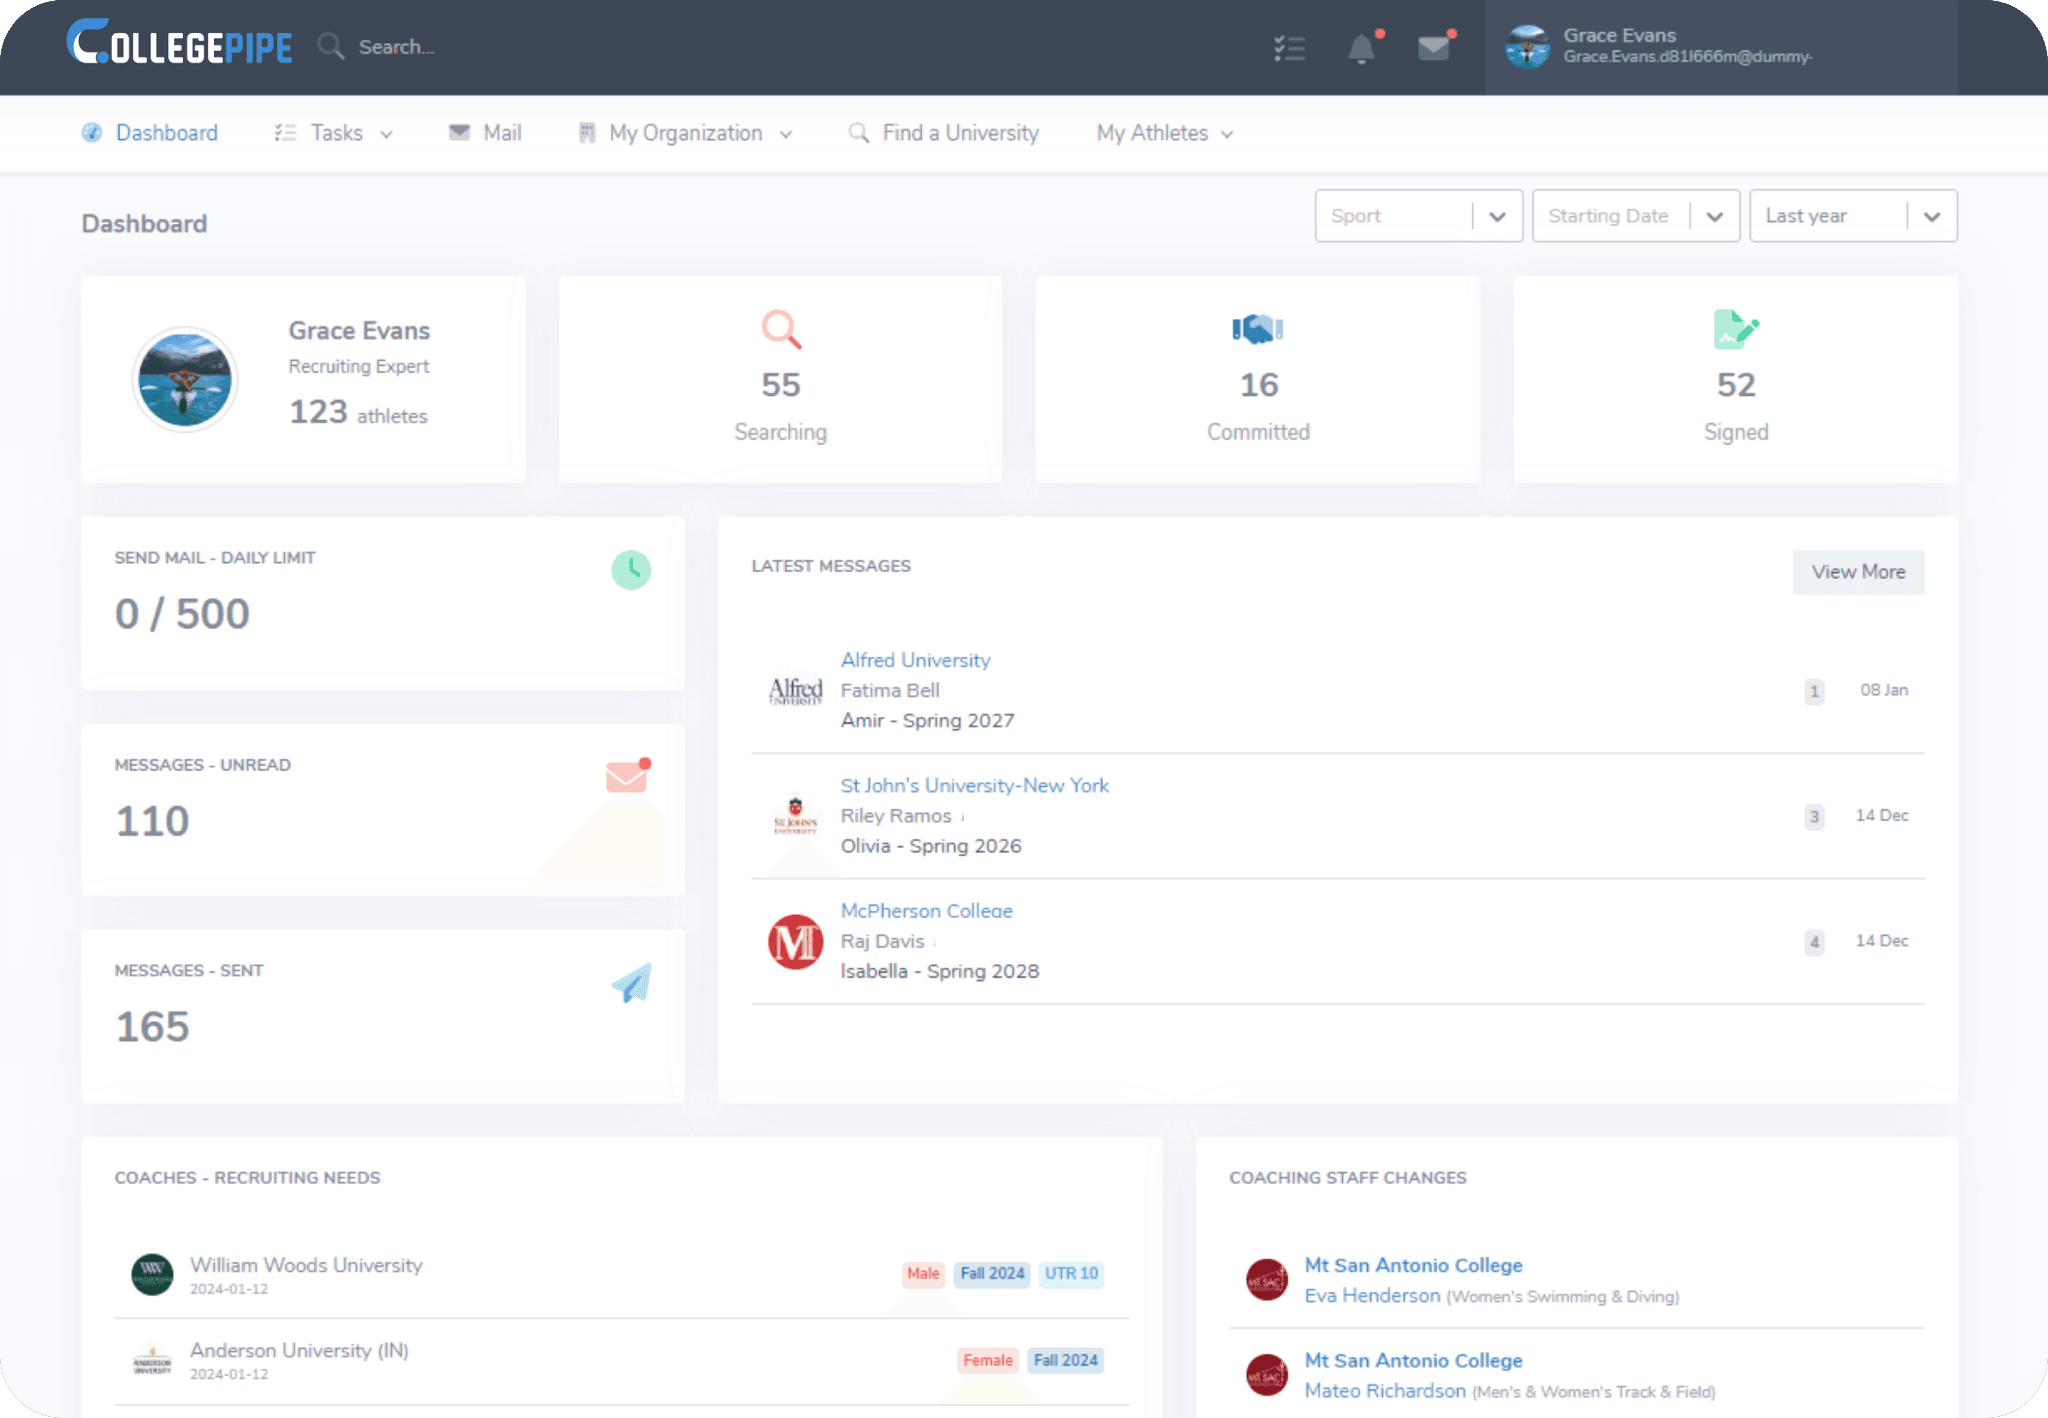Click the 0/500 daily mail limit counter
2048x1418 pixels.
(182, 613)
